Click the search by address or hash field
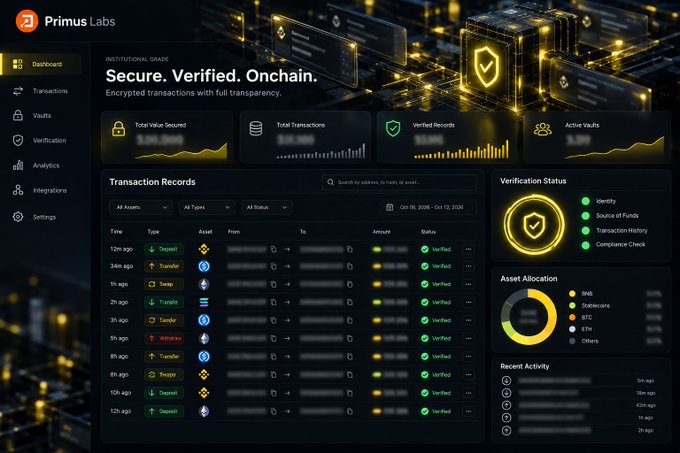This screenshot has width=680, height=453. (x=399, y=182)
